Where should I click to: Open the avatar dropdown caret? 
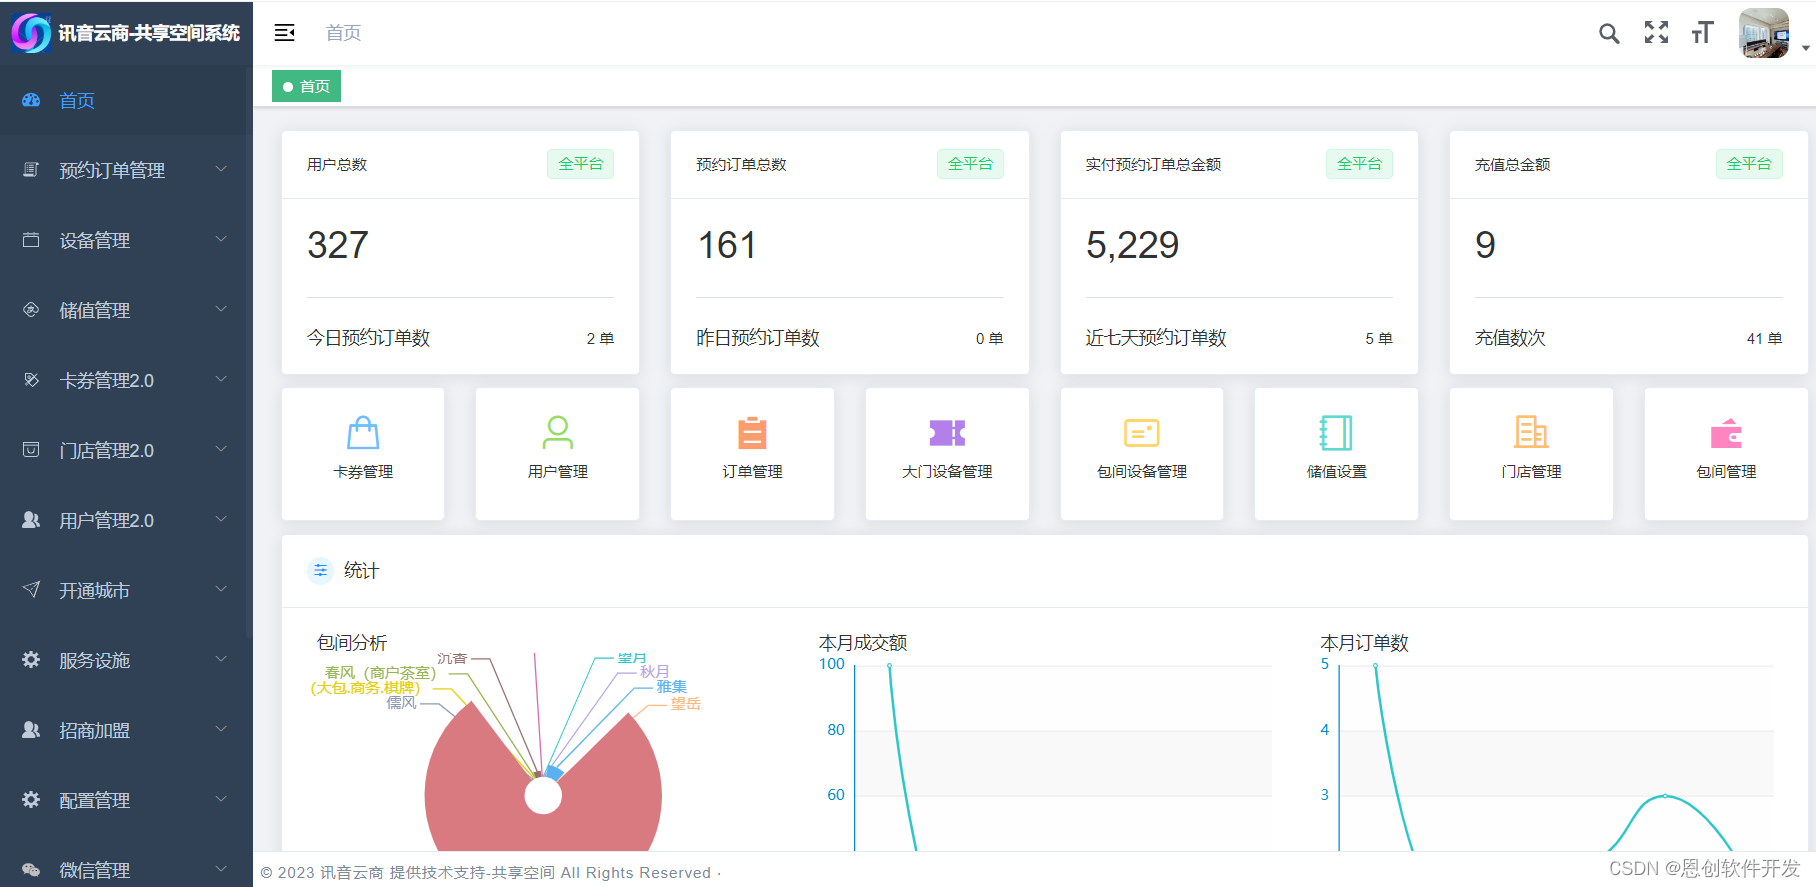1805,47
